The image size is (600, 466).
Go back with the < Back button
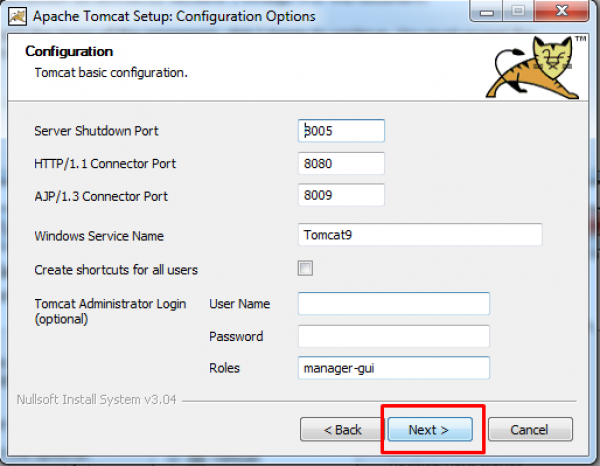[342, 430]
